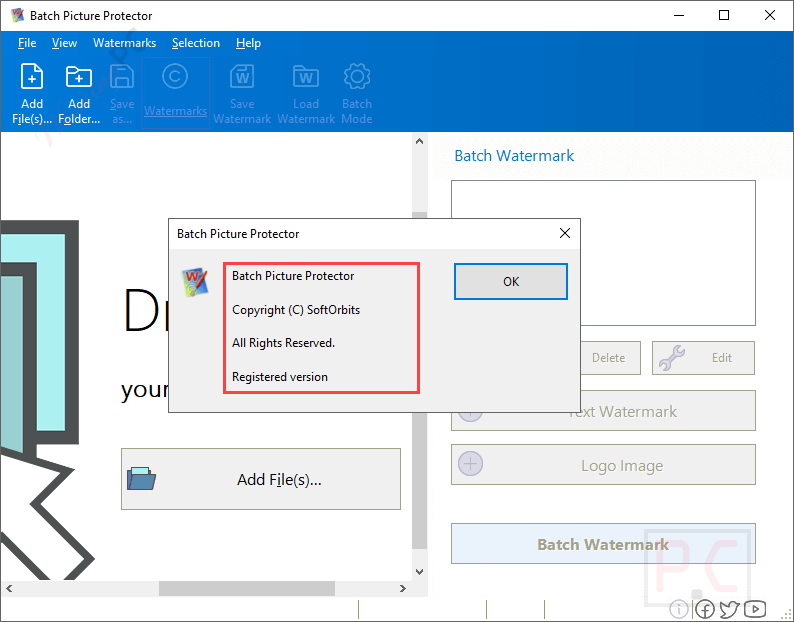Open the Help menu
This screenshot has height=622, width=794.
tap(248, 43)
